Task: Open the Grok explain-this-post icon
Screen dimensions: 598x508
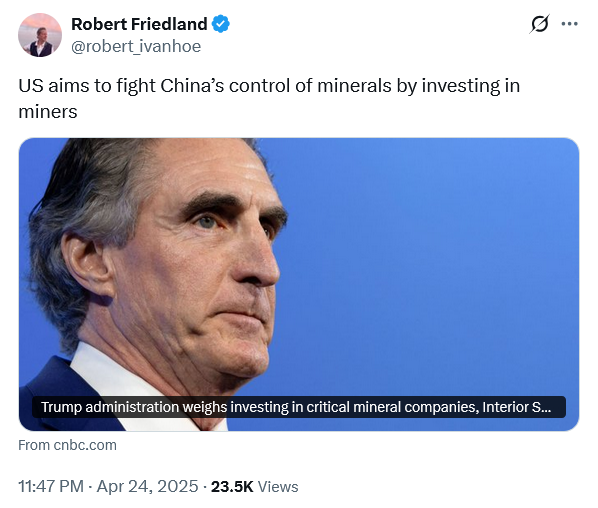Action: click(x=540, y=24)
